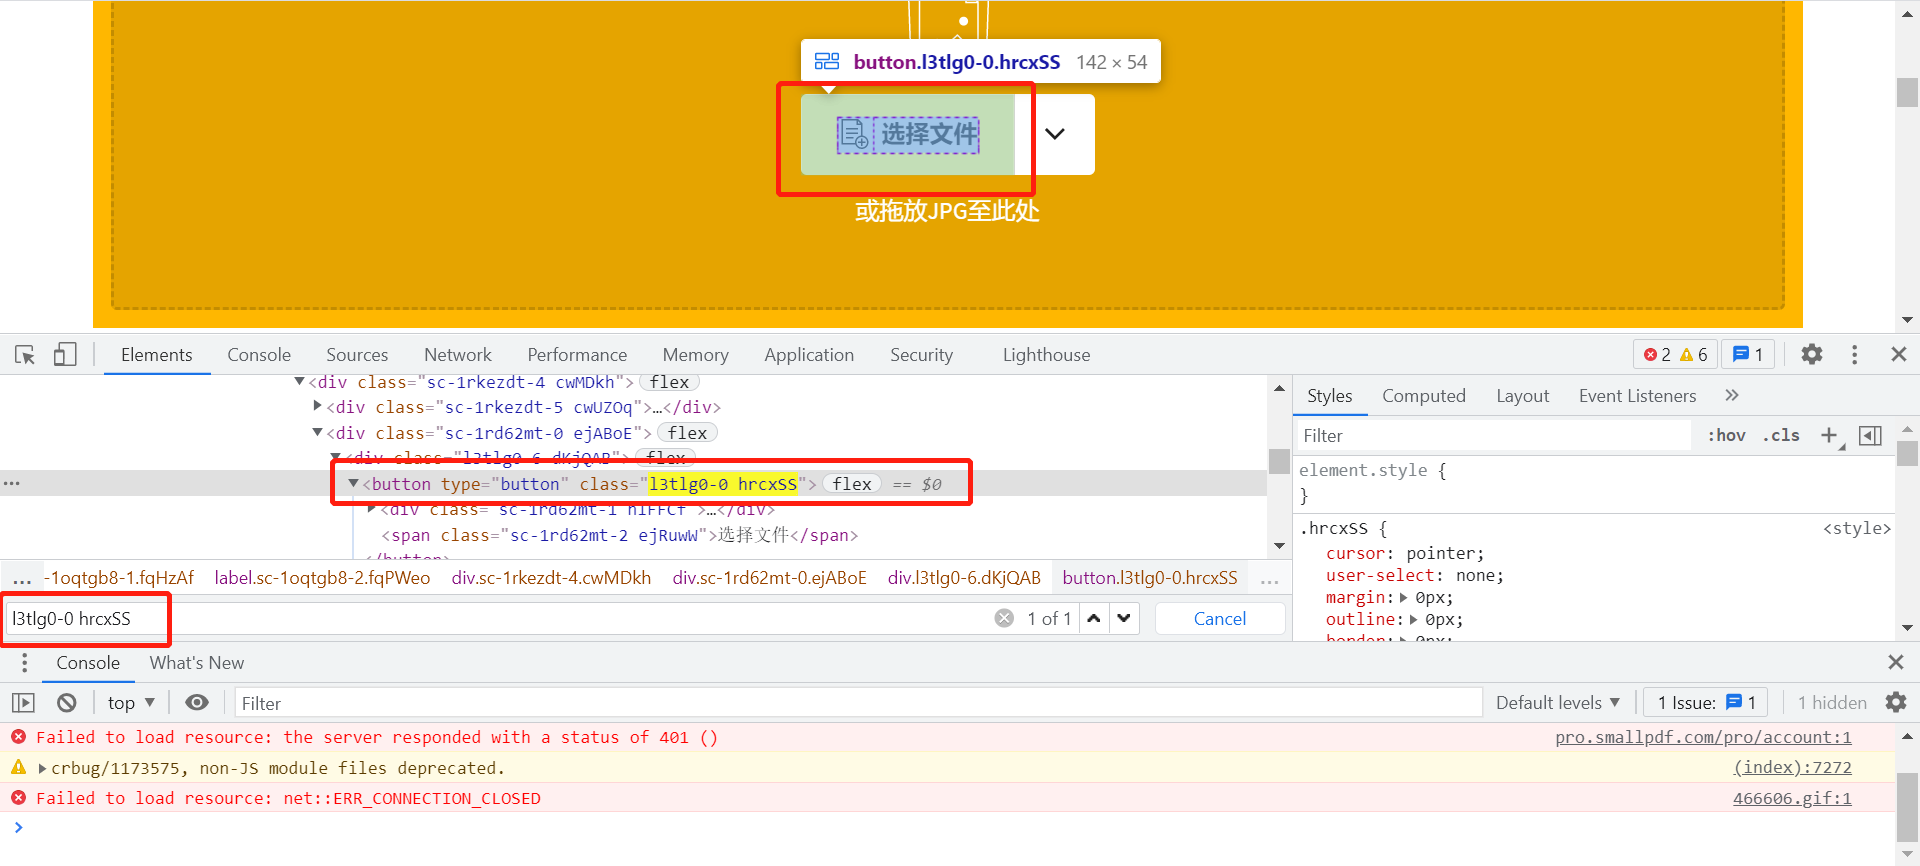Viewport: 1920px width, 866px height.
Task: Show console sidebar icon
Action: click(23, 703)
